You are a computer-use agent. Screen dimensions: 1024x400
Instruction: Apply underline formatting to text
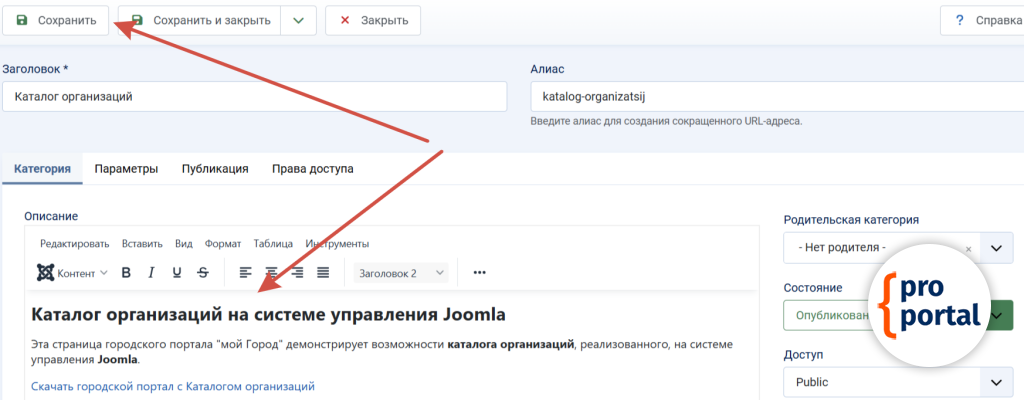177,272
